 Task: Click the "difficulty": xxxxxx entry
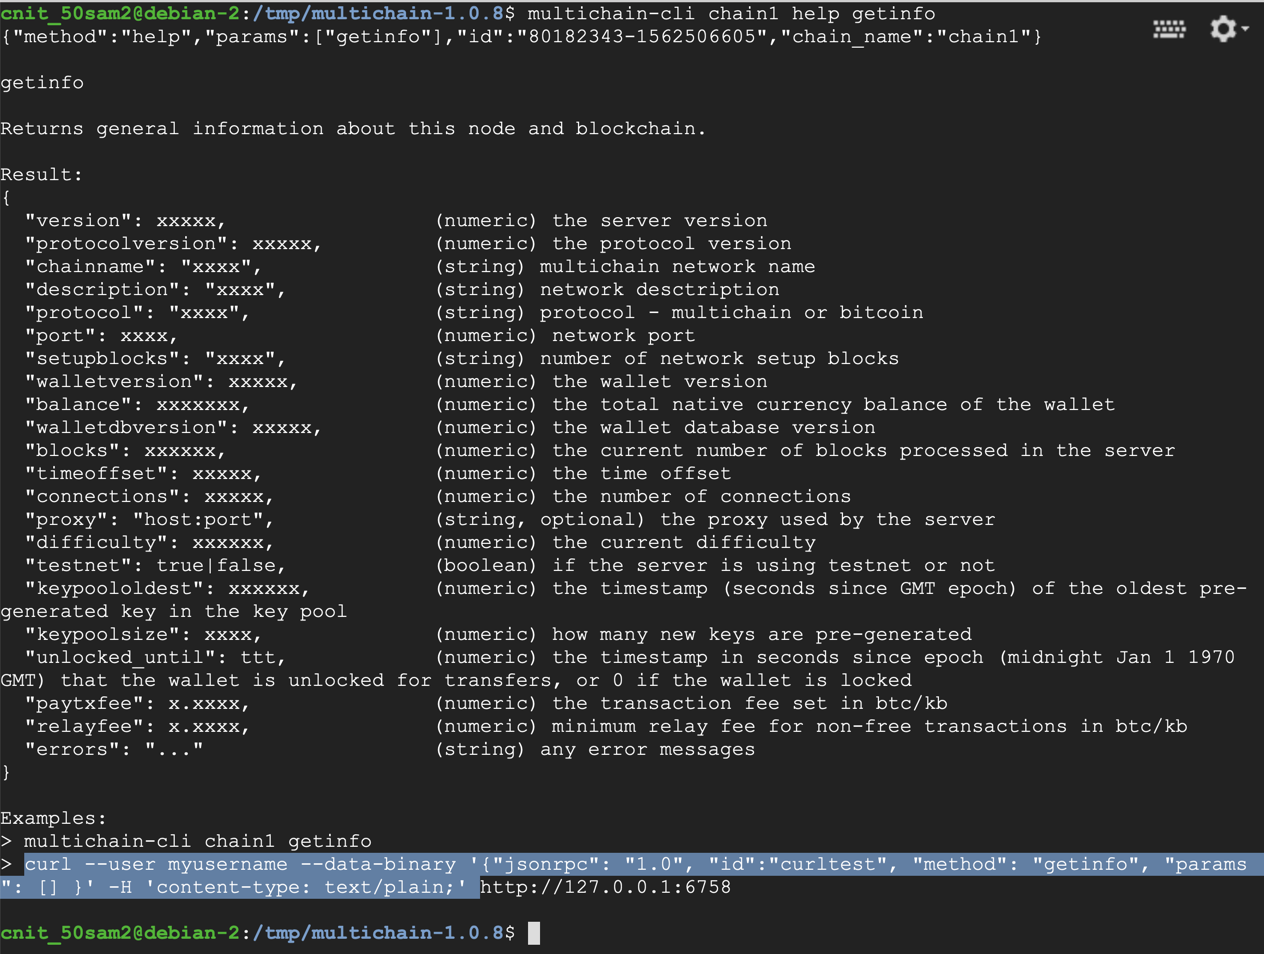pos(149,542)
